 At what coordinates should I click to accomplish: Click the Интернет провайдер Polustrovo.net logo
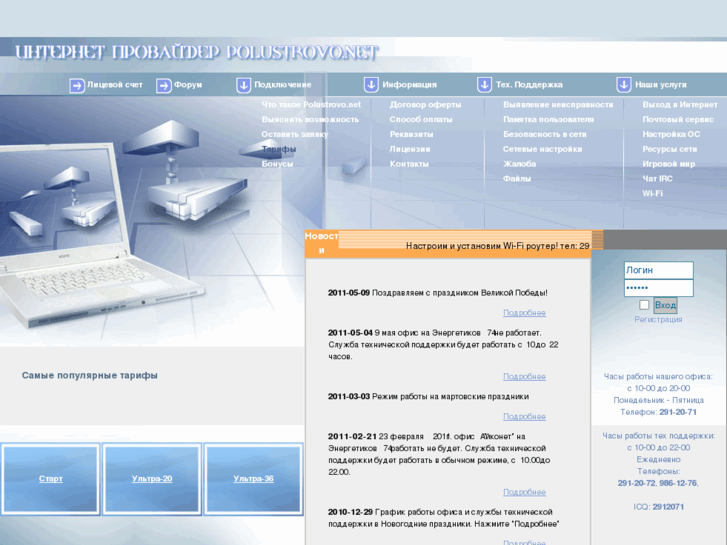pos(197,52)
